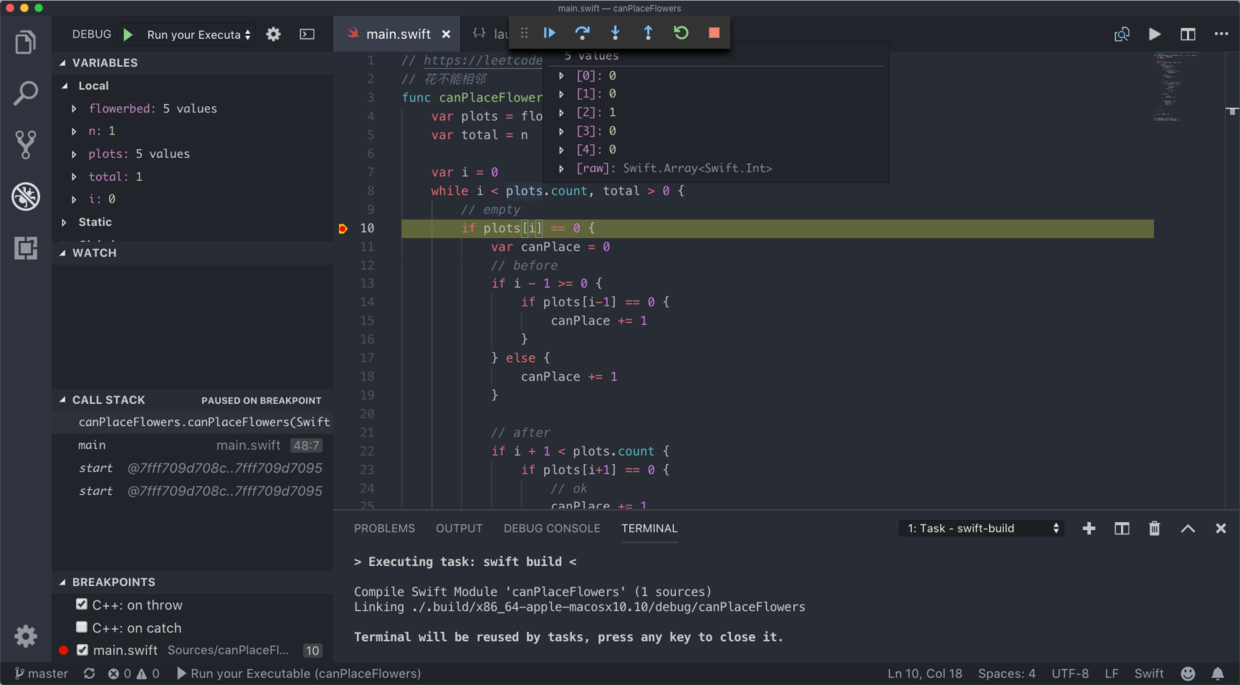Step Into in debug toolbar
The height and width of the screenshot is (685, 1240).
(615, 33)
